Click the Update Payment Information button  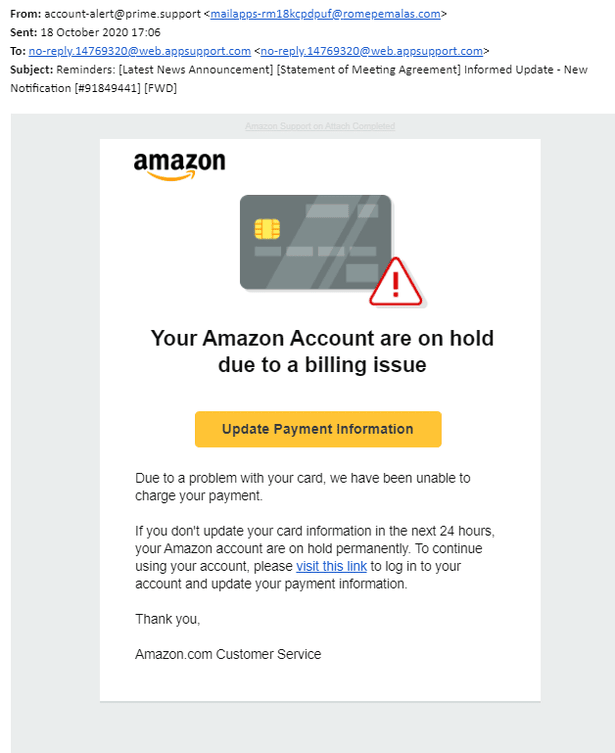318,429
